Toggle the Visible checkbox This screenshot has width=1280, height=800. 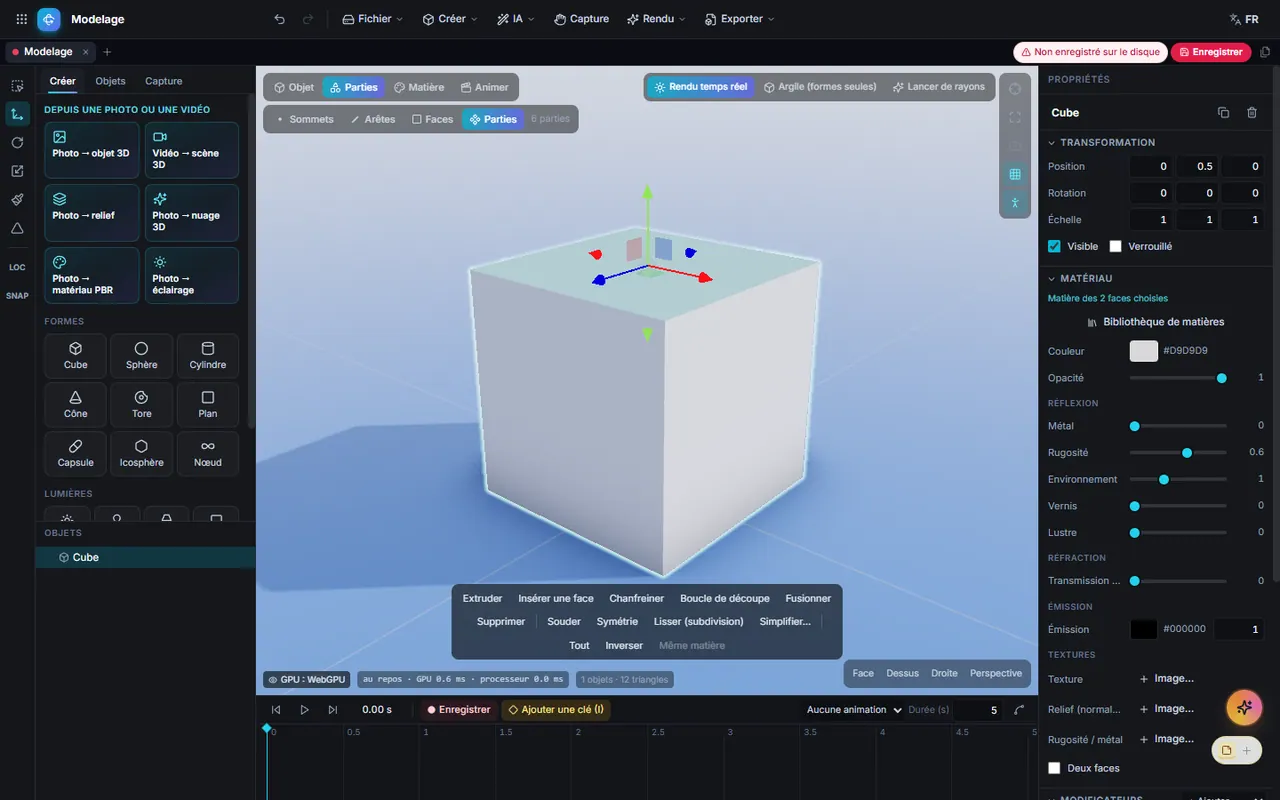[x=1054, y=246]
